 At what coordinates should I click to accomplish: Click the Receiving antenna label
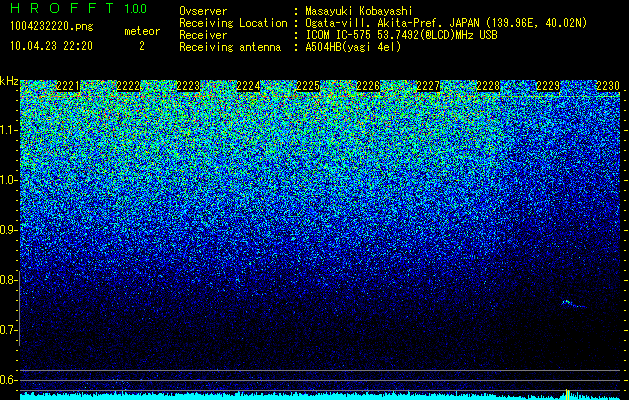click(x=230, y=47)
